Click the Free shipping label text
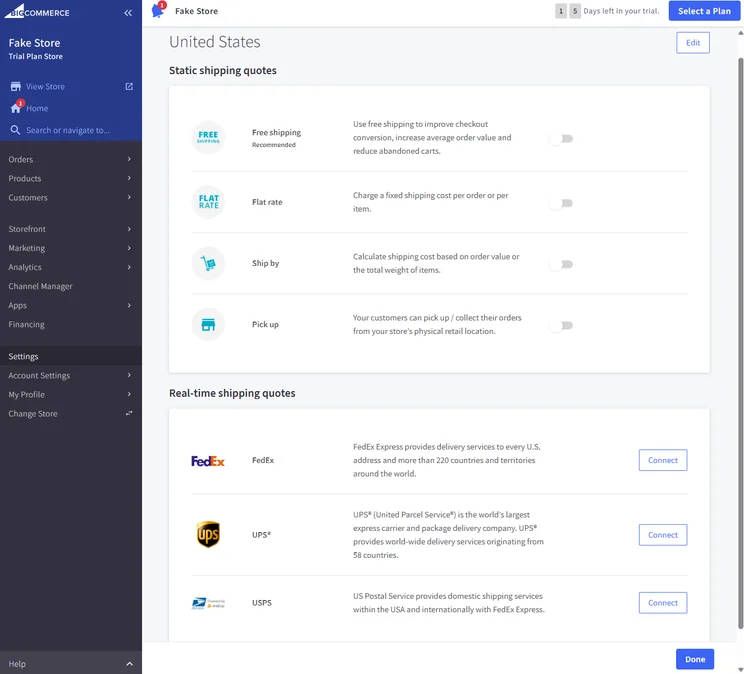The image size is (744, 674). [276, 132]
